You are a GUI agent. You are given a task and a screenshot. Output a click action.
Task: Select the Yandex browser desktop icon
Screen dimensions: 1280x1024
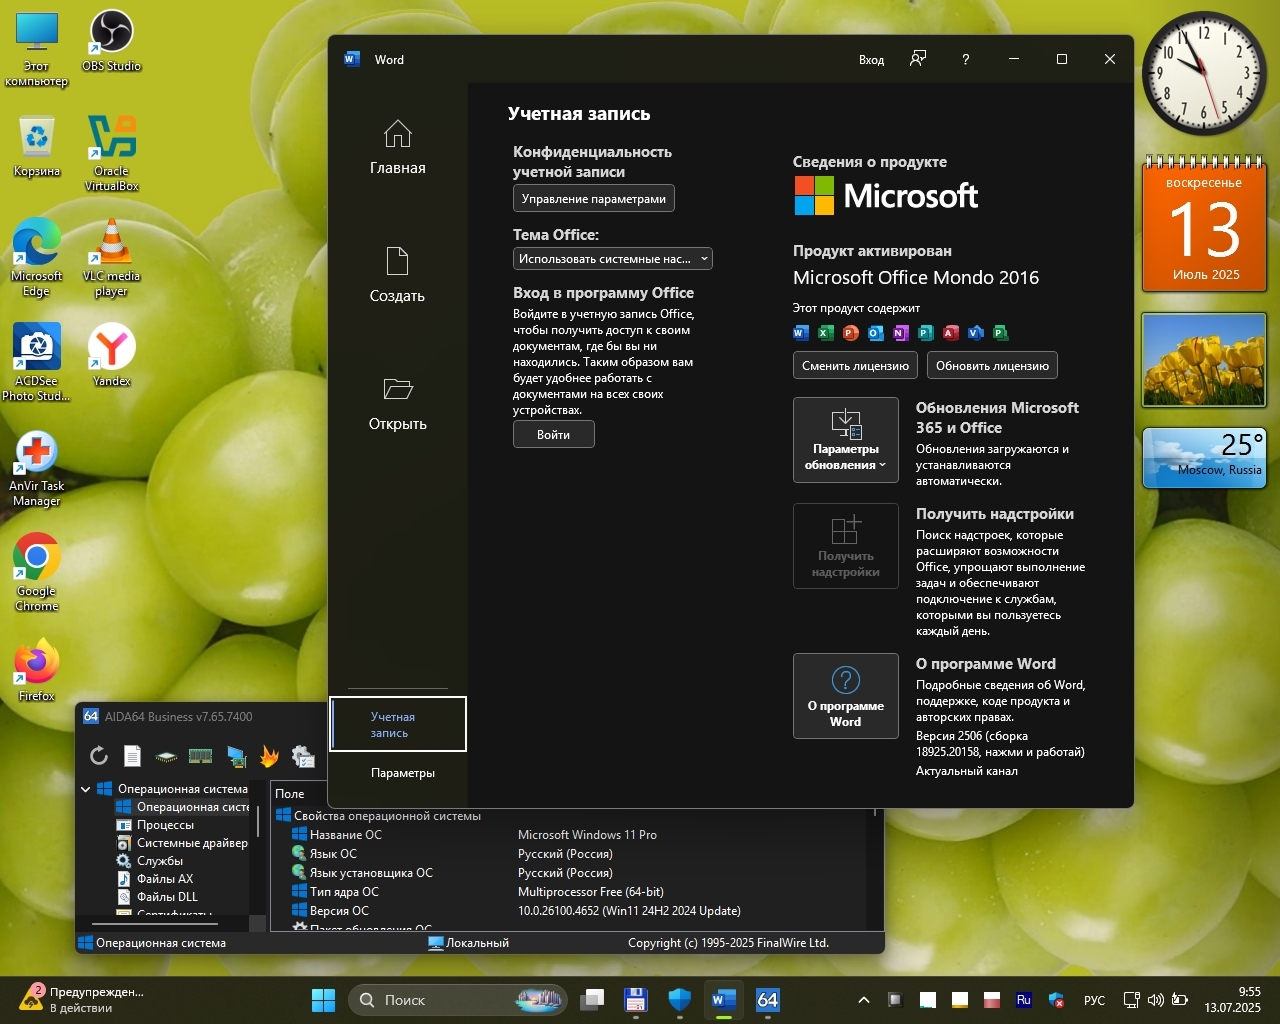111,355
